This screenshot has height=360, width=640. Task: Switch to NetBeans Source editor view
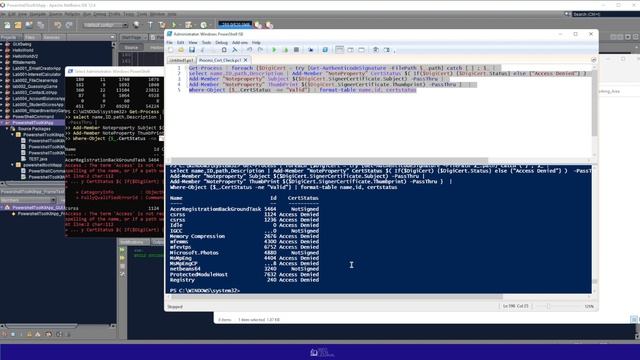(131, 47)
